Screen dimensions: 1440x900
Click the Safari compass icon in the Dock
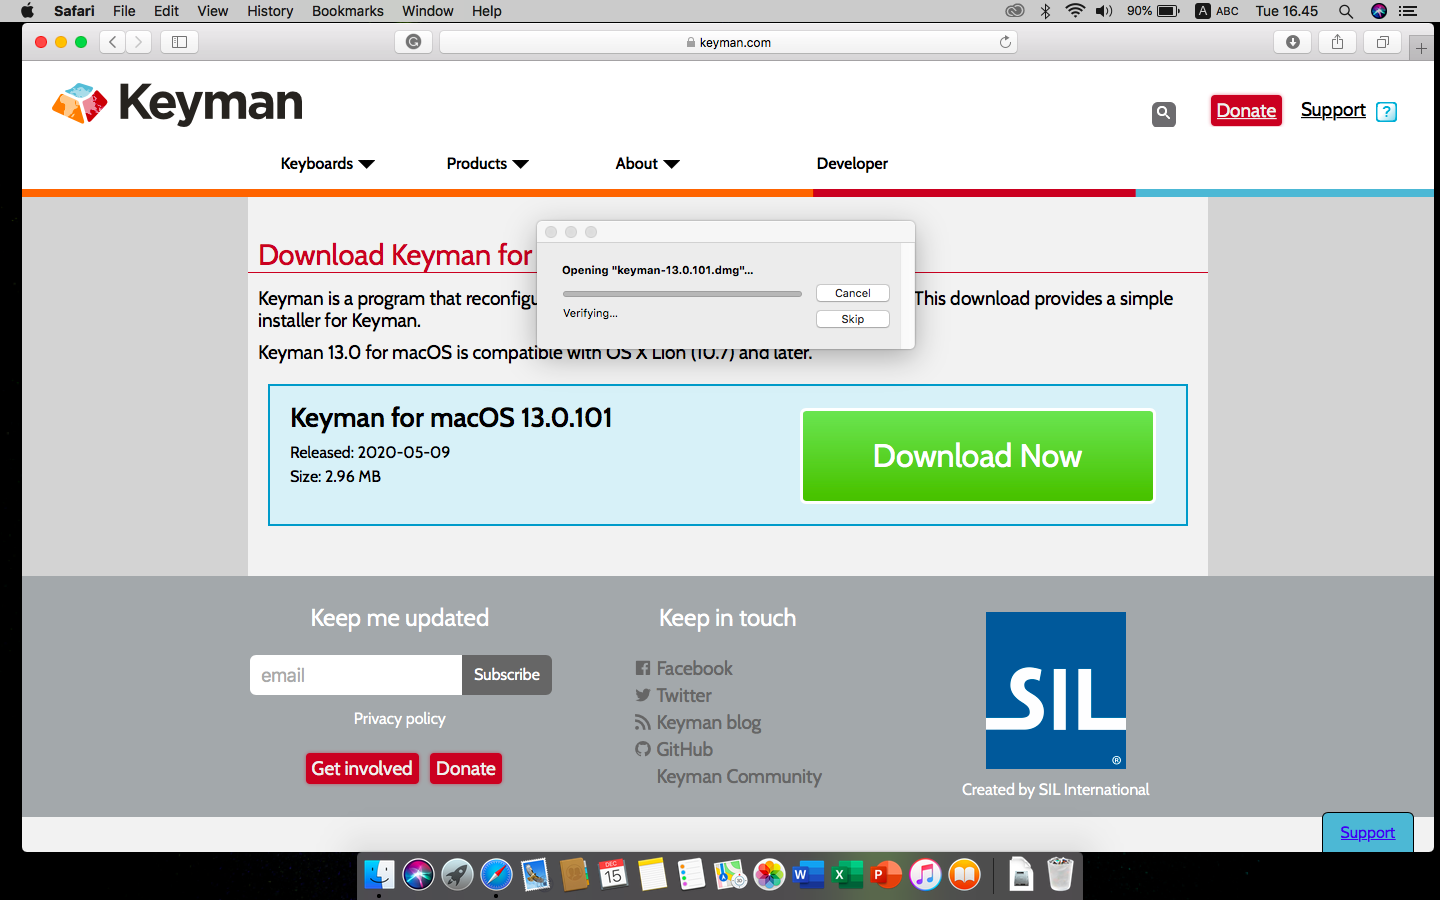pyautogui.click(x=496, y=874)
